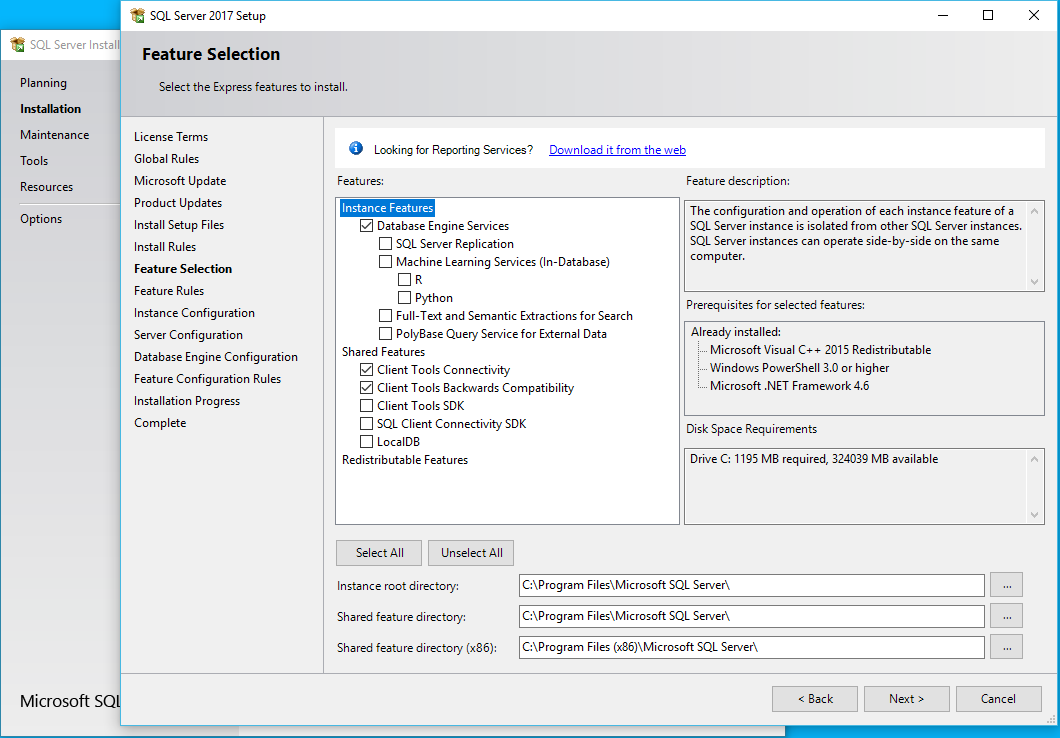This screenshot has height=738, width=1060.
Task: Check the Python feature checkbox
Action: (x=404, y=297)
